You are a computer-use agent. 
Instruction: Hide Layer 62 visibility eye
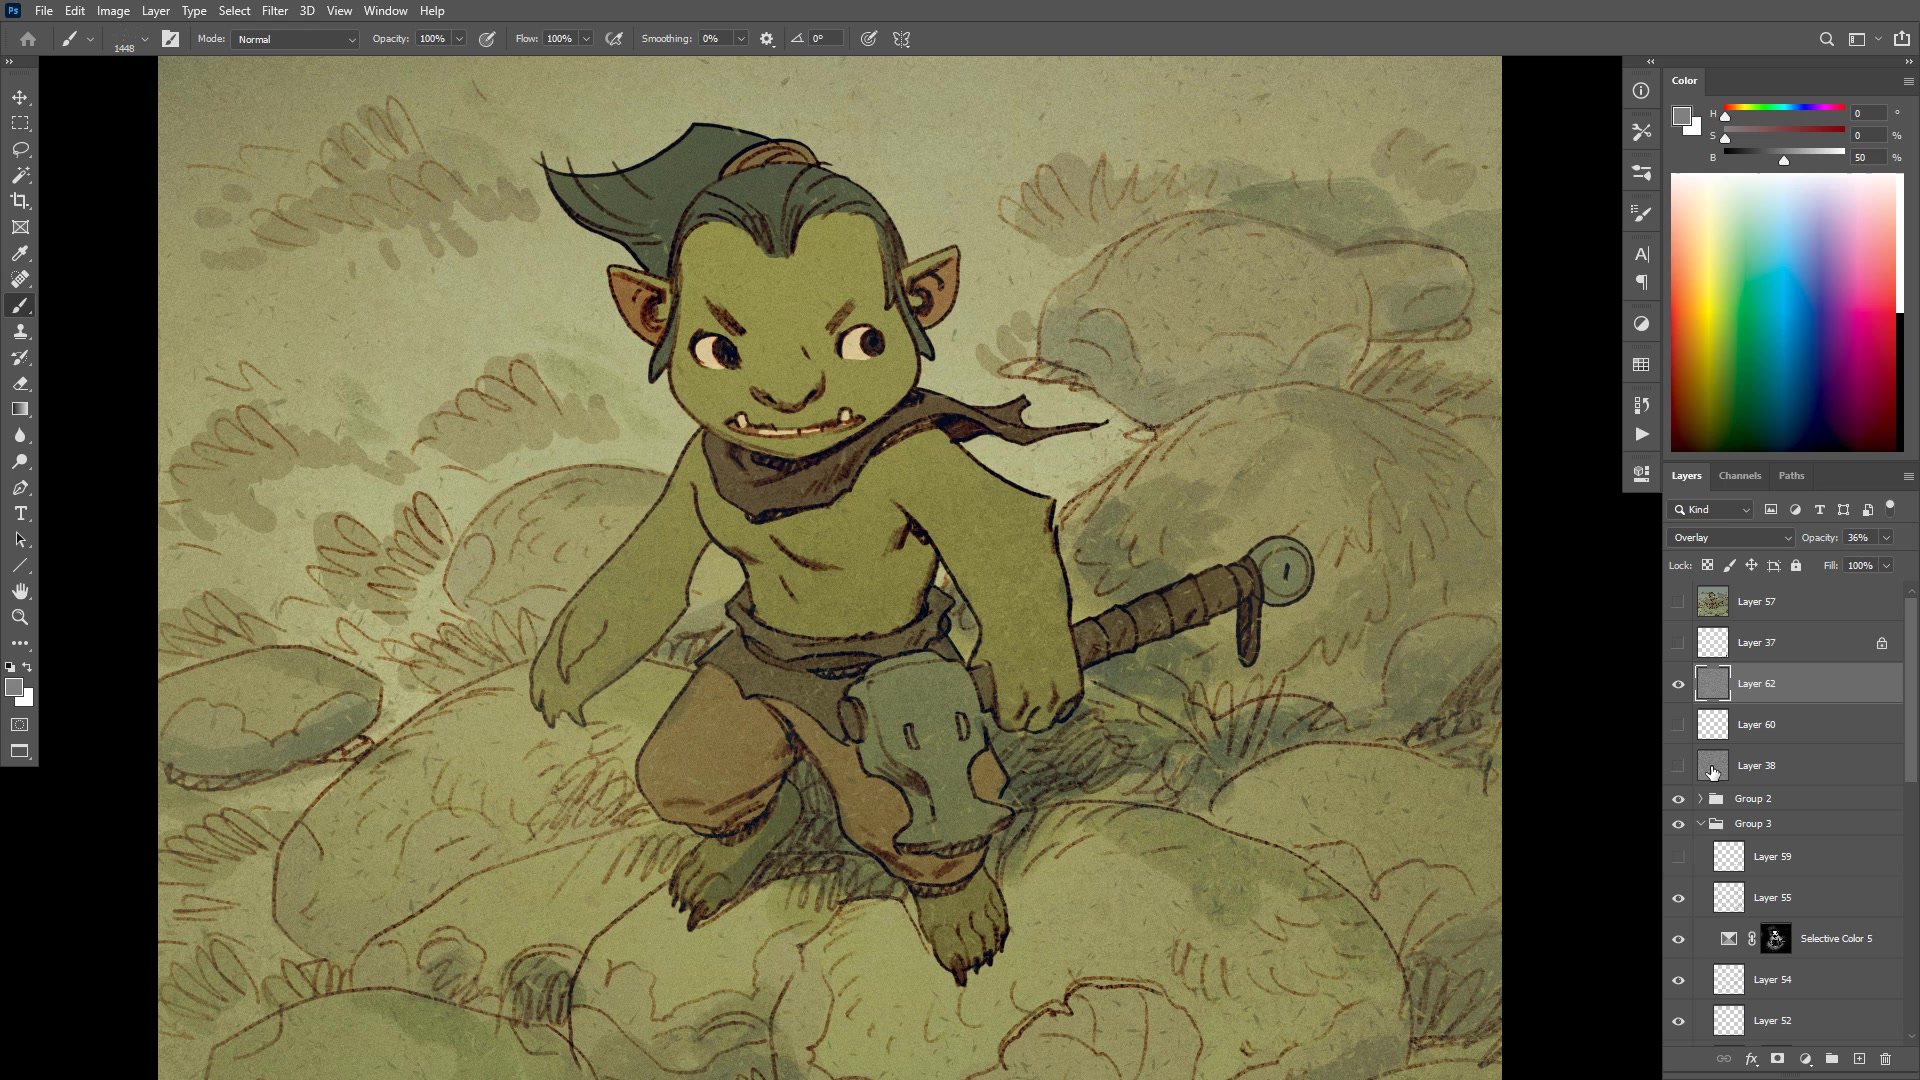coord(1678,684)
